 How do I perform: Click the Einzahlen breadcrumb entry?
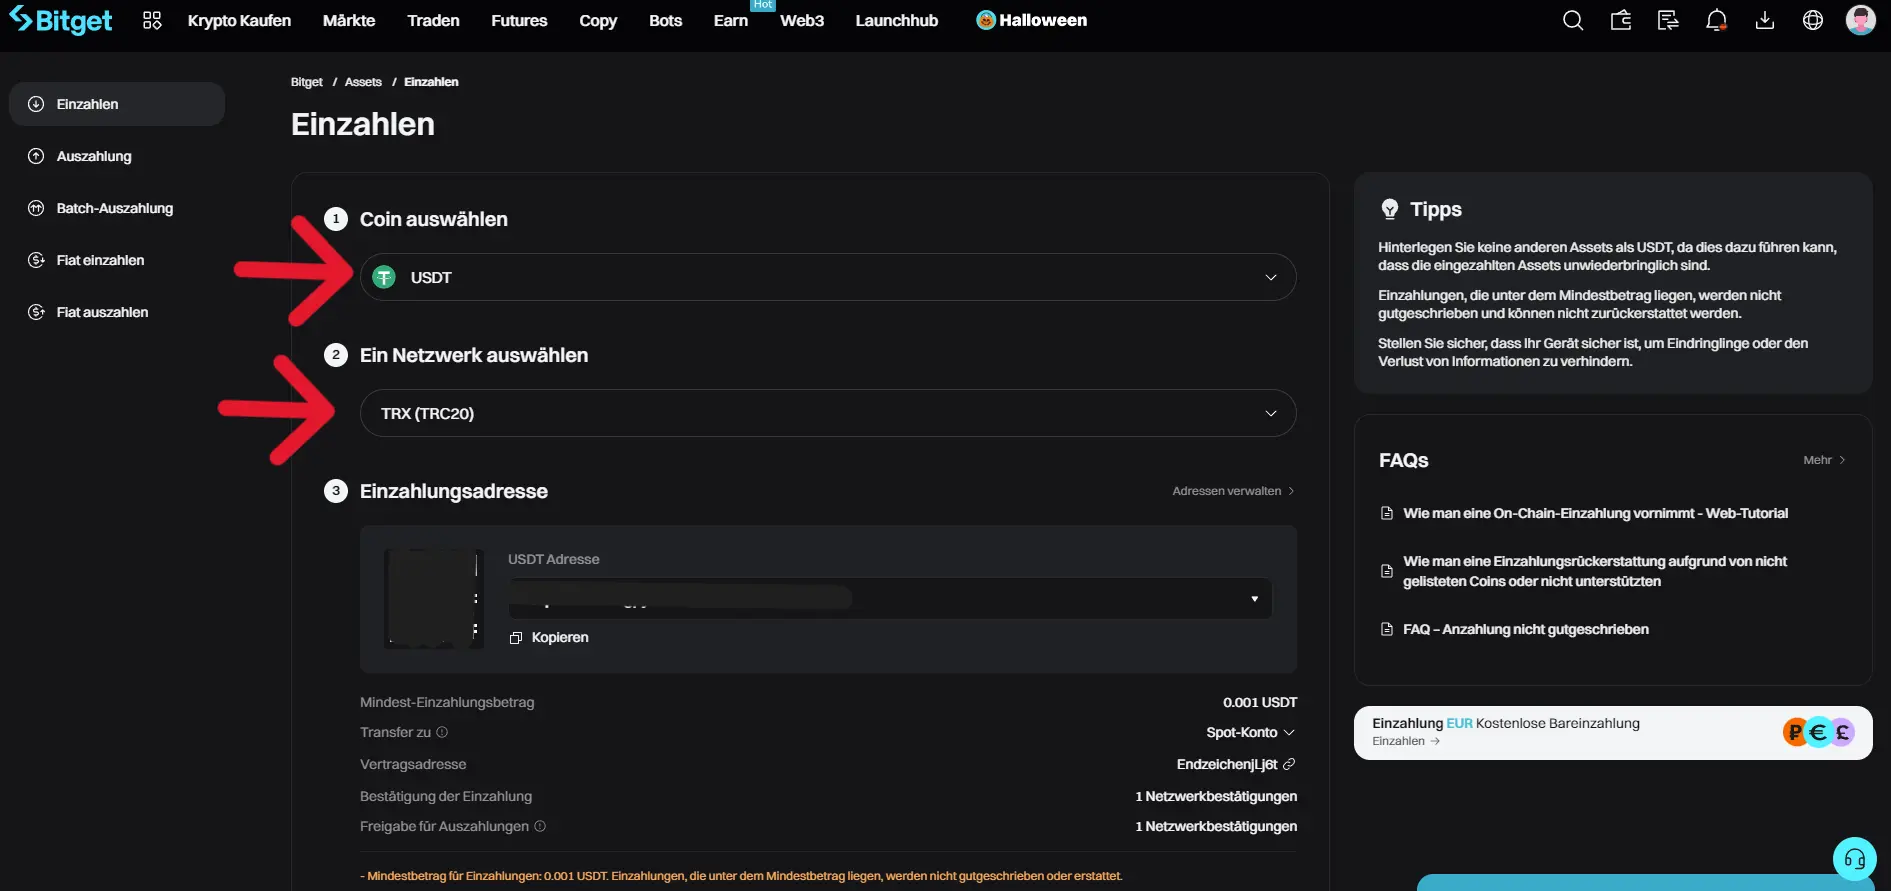tap(431, 82)
